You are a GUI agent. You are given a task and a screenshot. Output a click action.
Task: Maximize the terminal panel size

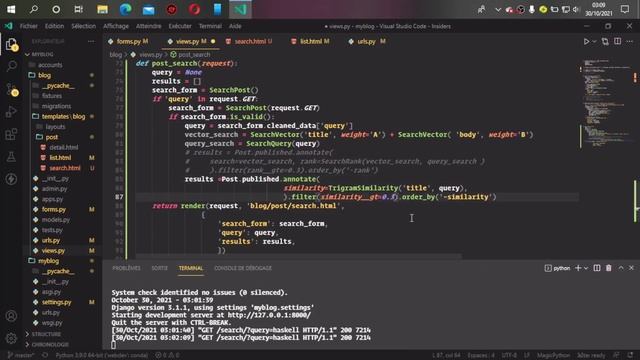point(621,268)
